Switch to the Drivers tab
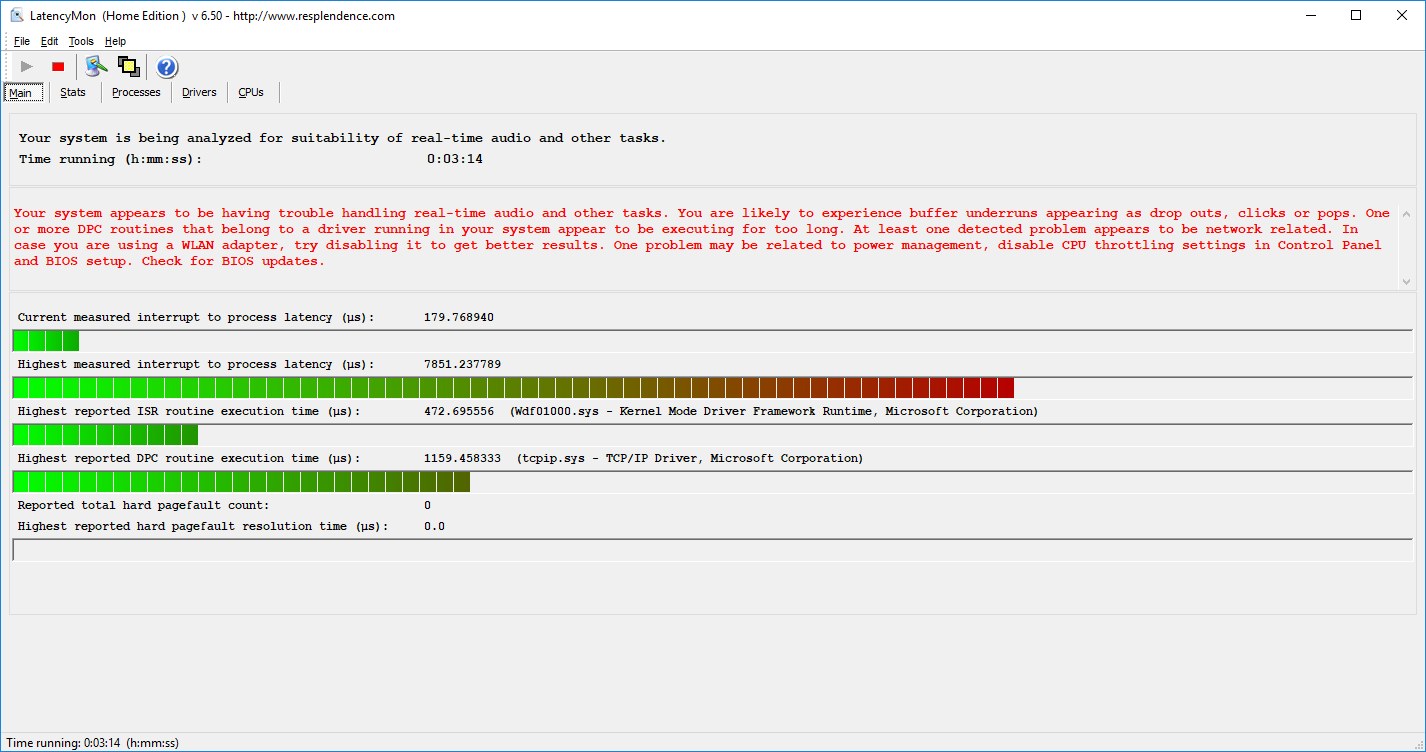 [199, 92]
